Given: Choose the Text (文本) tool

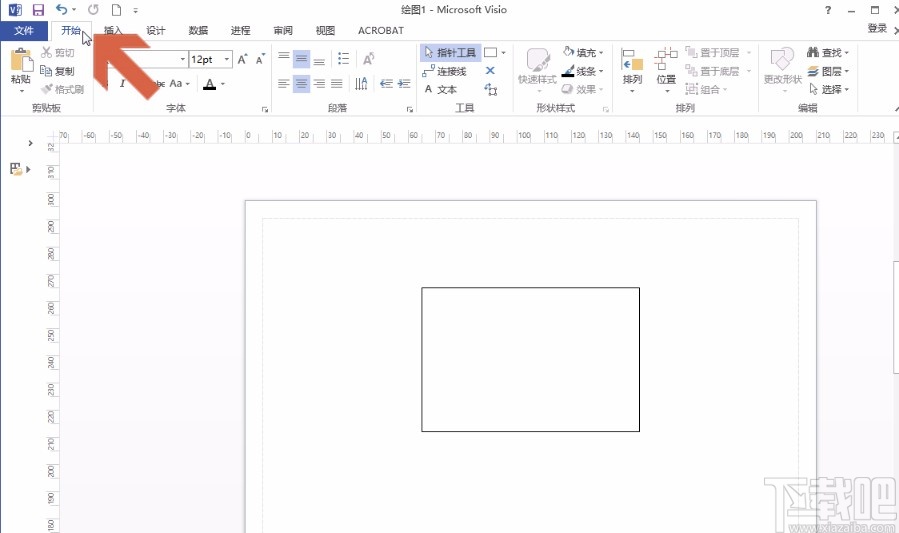Looking at the screenshot, I should click(x=440, y=89).
